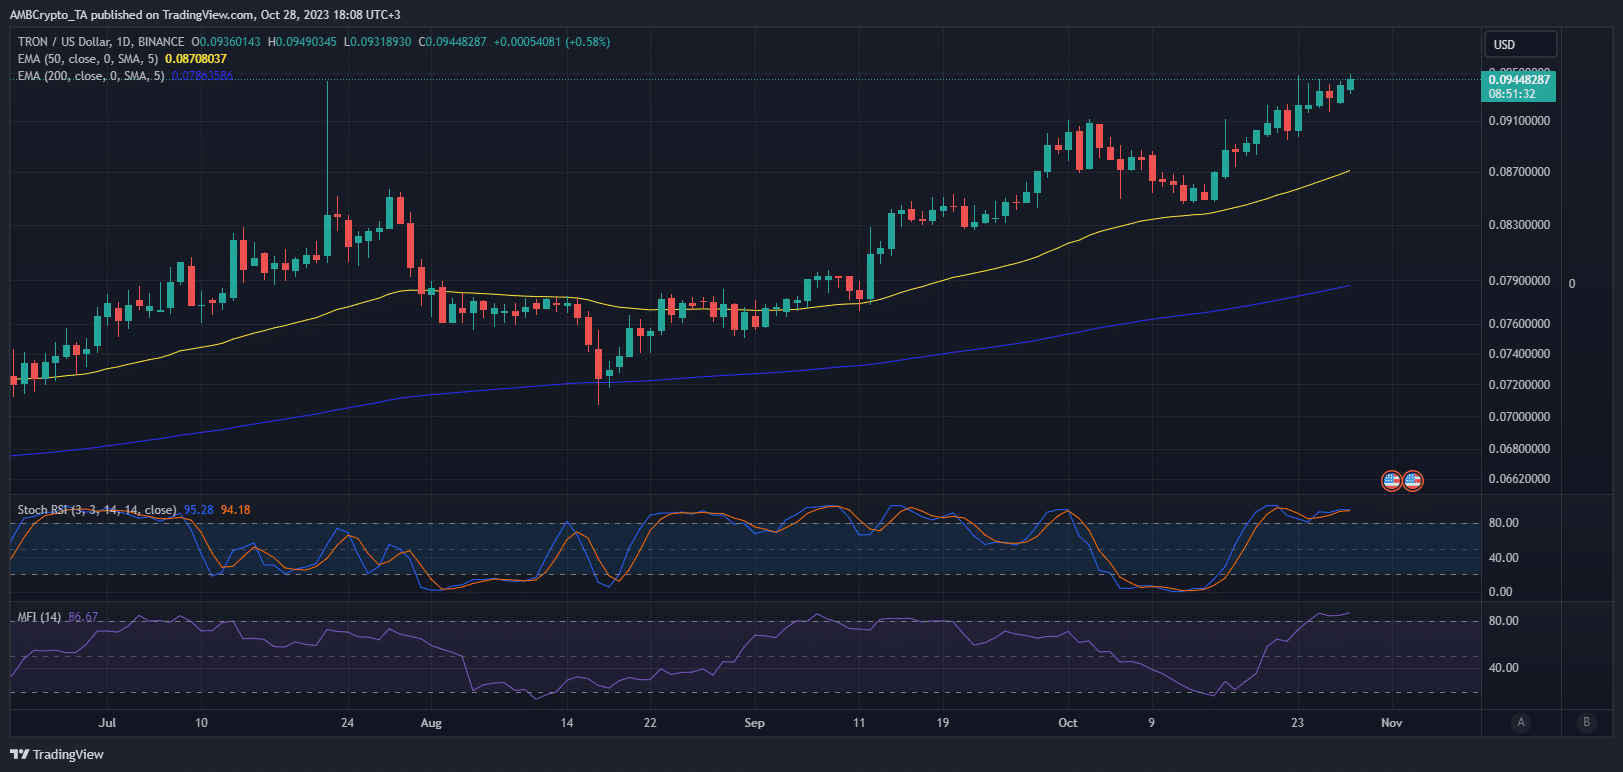The image size is (1623, 772).
Task: Click the low price value 0.09318930
Action: tap(381, 42)
